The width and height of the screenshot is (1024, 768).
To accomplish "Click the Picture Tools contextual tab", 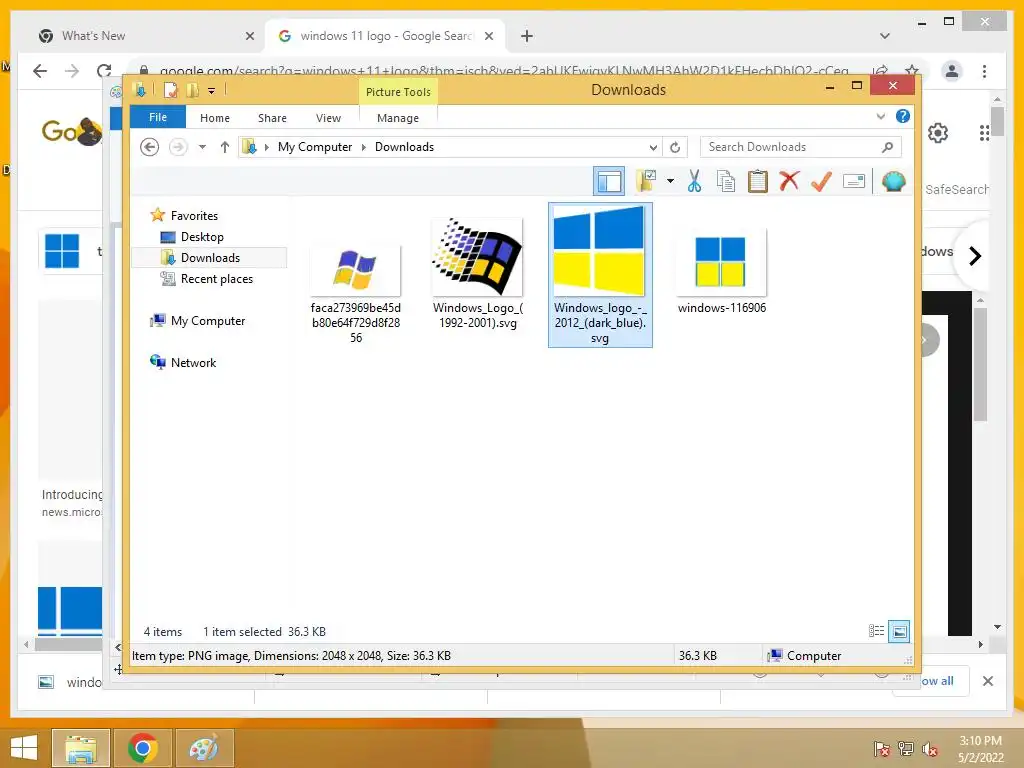I will coord(398,92).
